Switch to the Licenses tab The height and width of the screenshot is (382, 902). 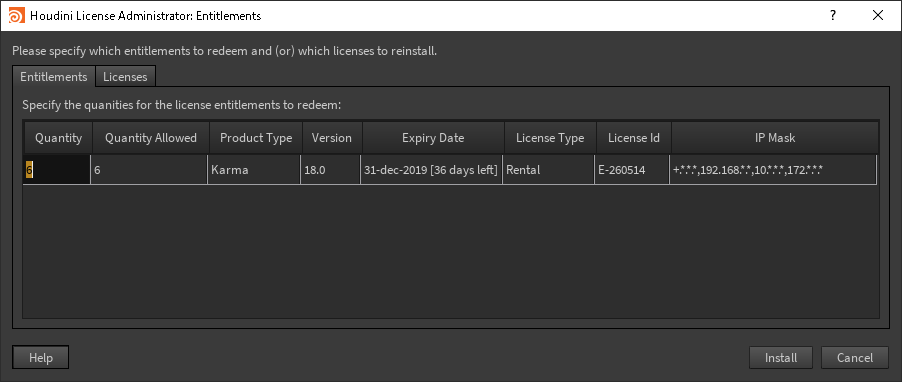pyautogui.click(x=125, y=77)
